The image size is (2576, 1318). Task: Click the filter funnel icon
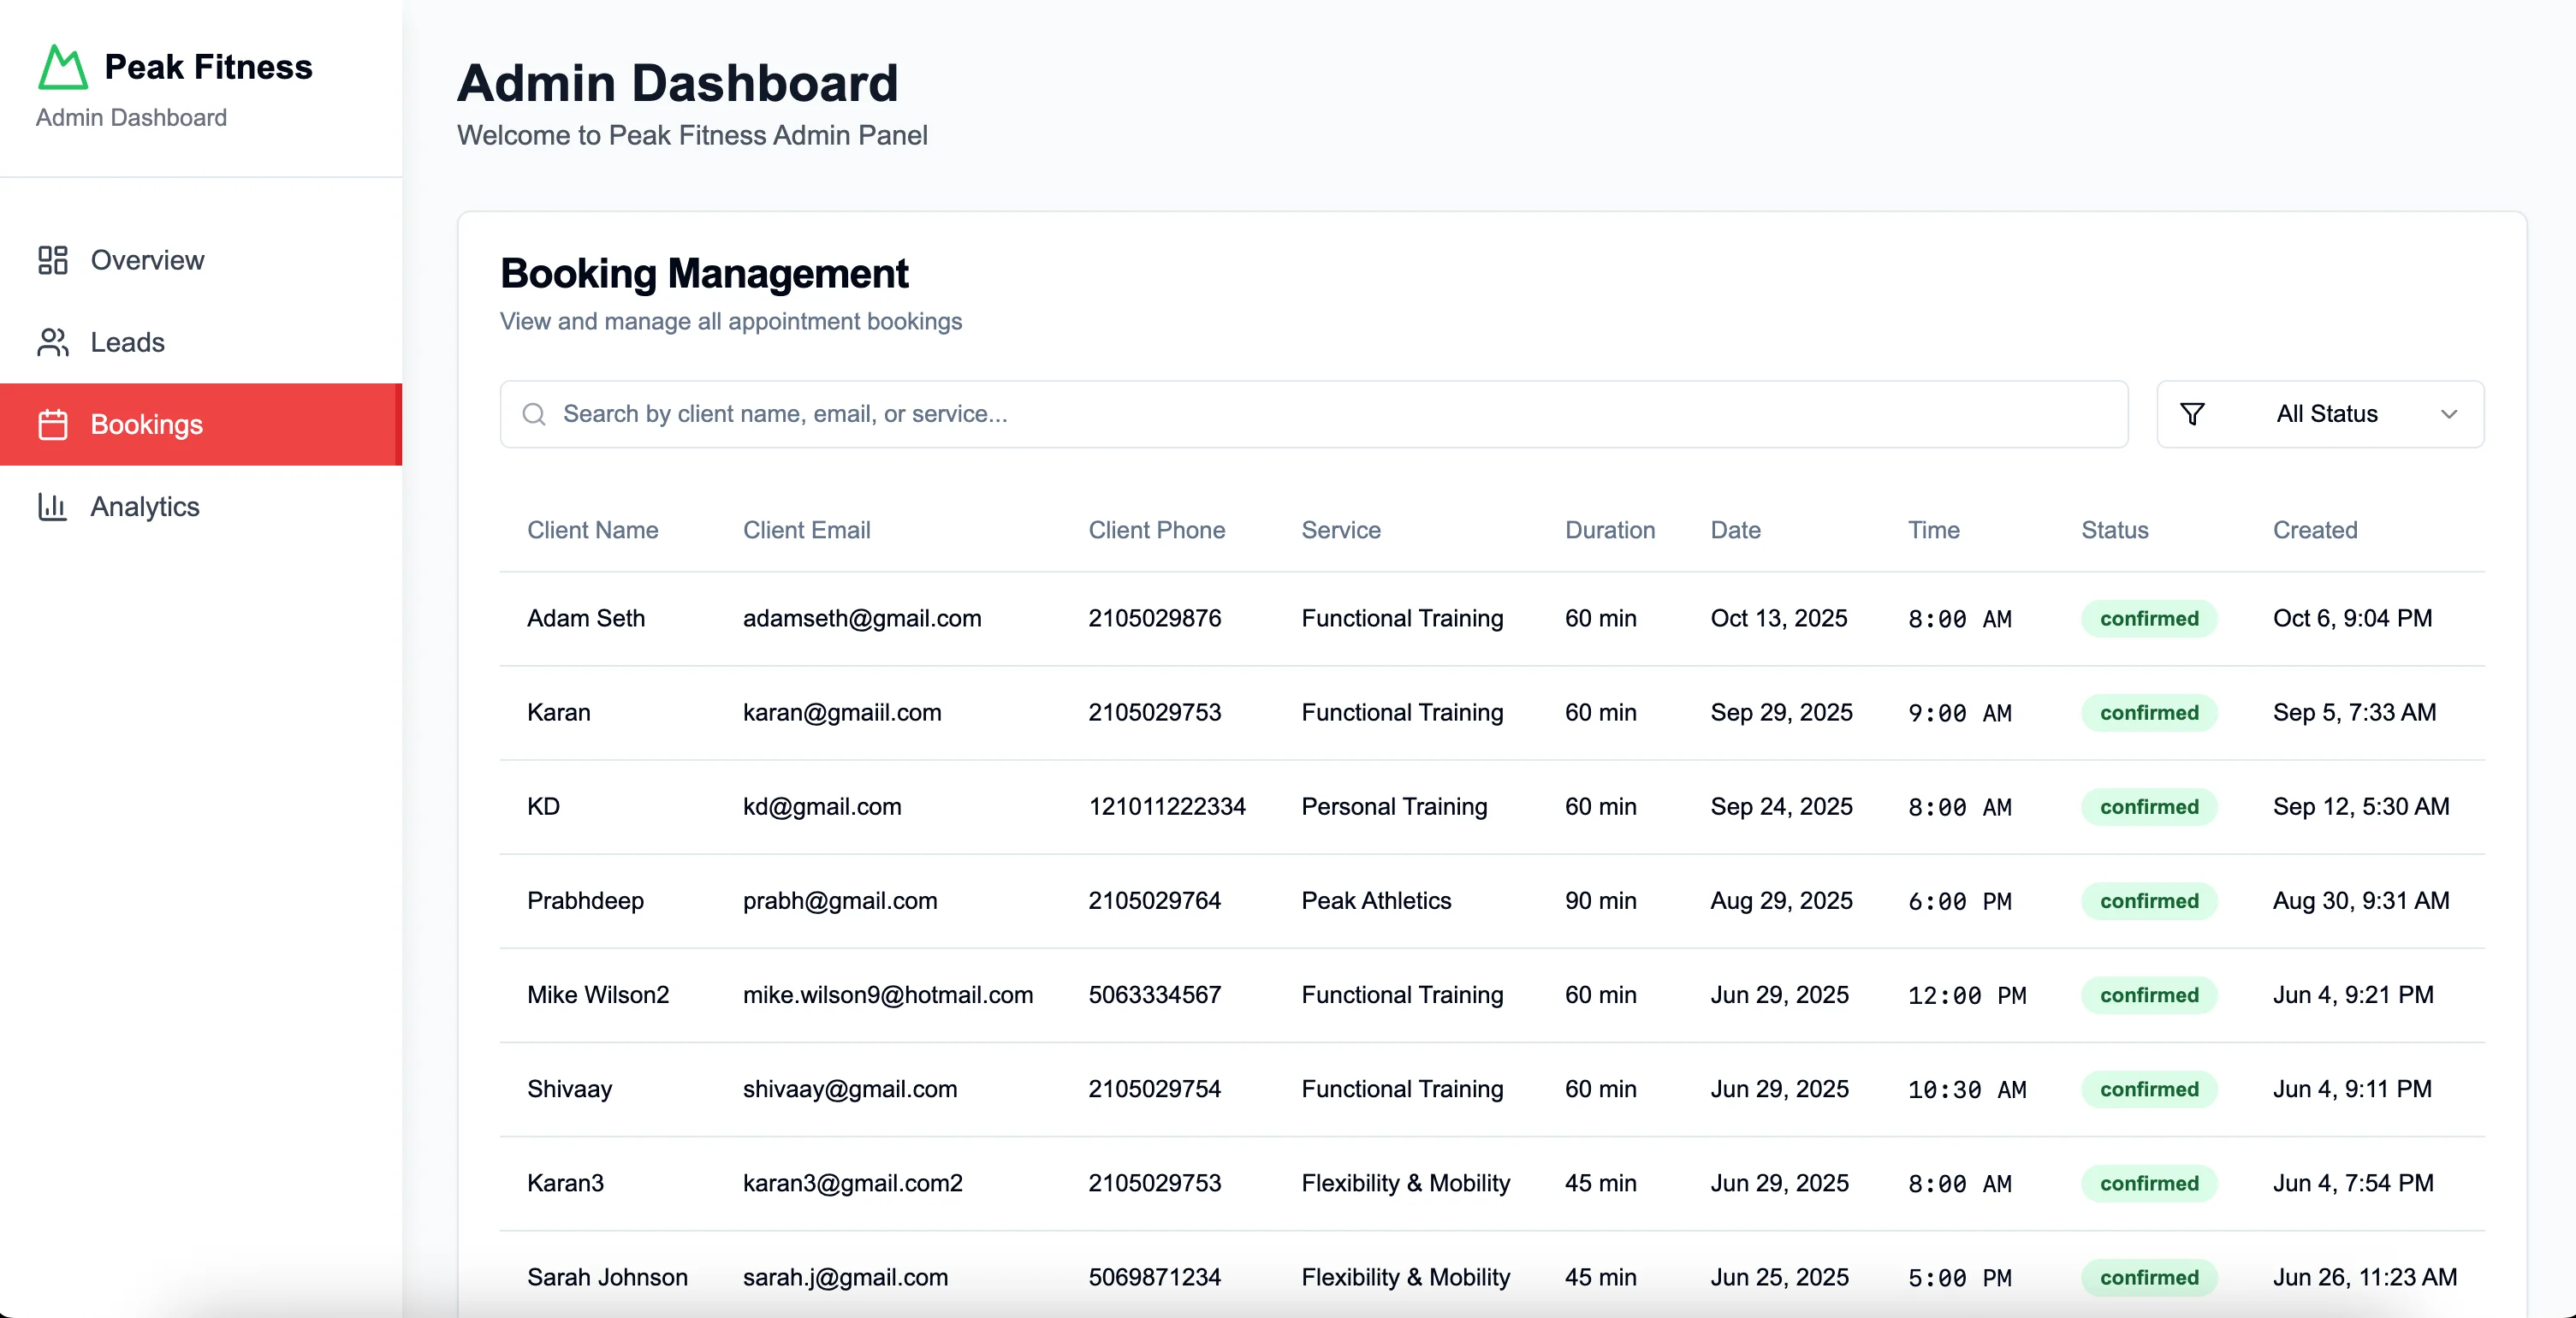tap(2192, 414)
